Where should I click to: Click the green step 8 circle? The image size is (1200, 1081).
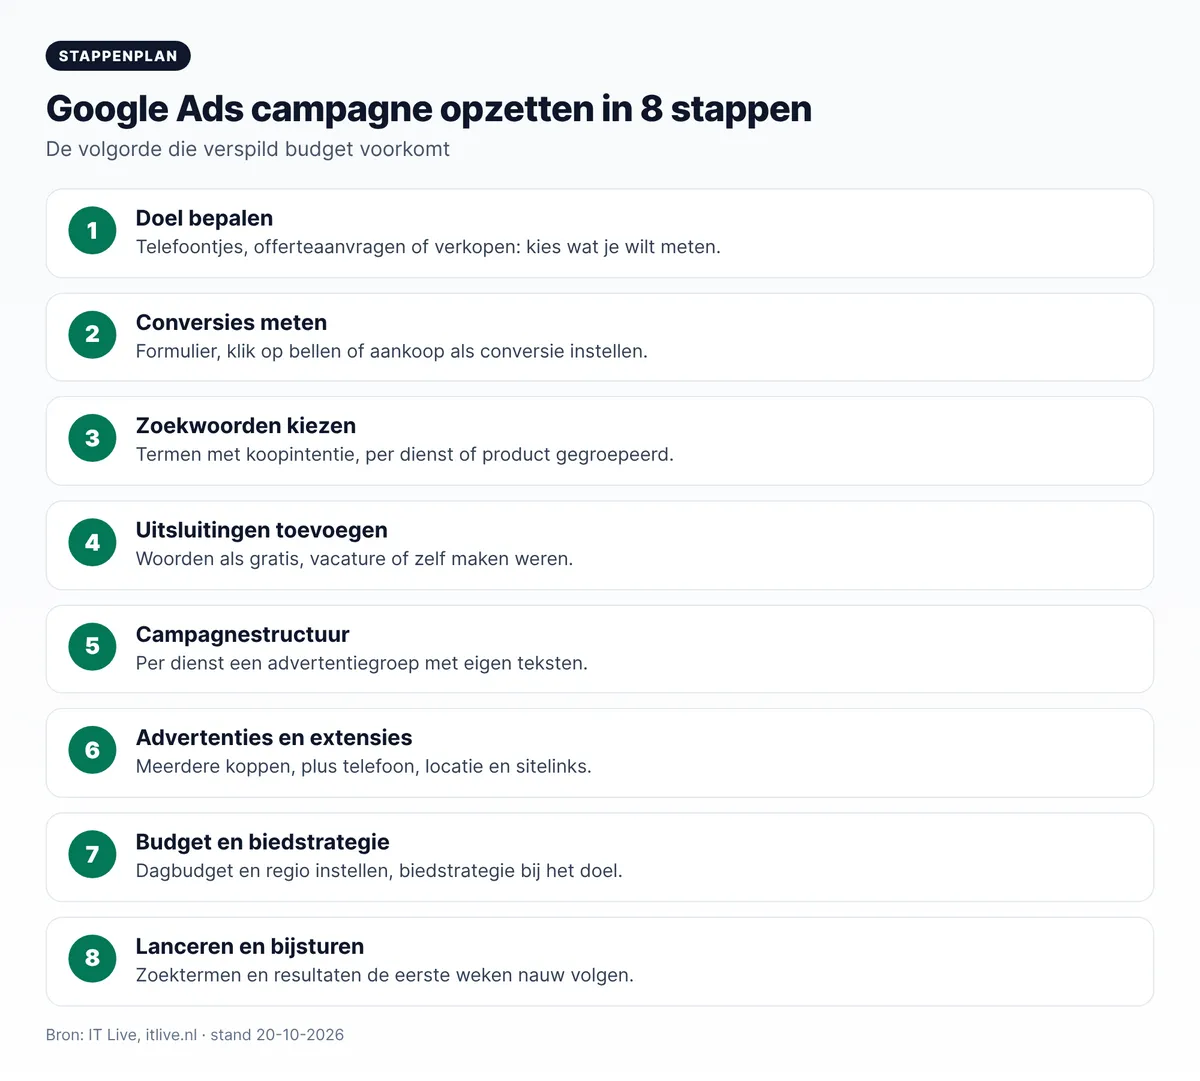point(93,958)
